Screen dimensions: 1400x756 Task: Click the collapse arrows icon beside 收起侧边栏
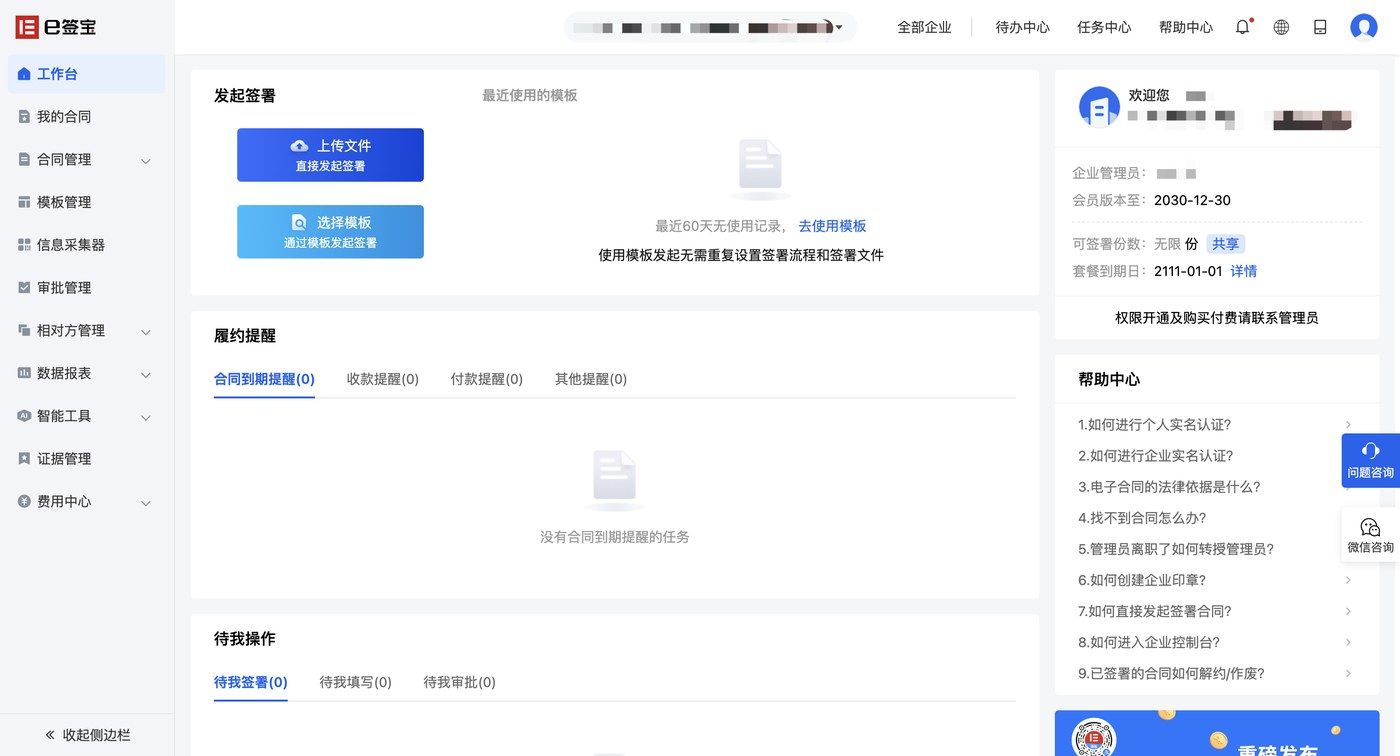point(50,735)
